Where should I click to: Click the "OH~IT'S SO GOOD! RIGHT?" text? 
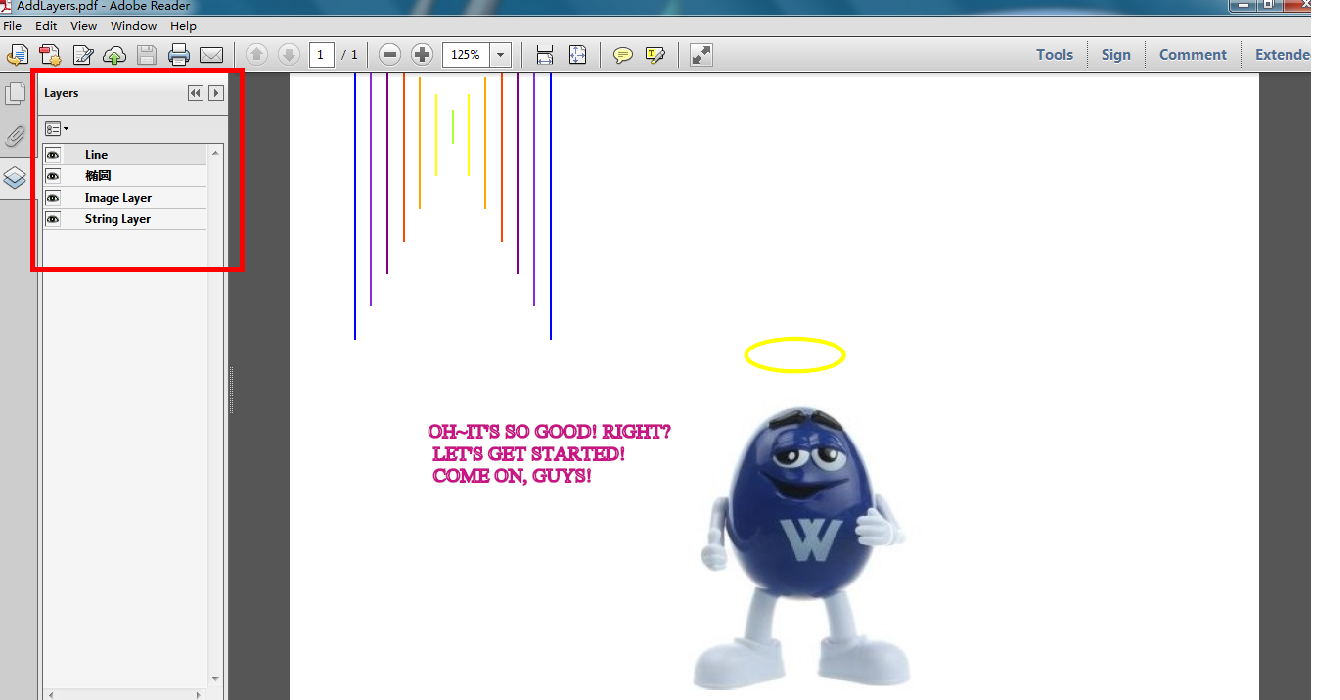tap(550, 432)
